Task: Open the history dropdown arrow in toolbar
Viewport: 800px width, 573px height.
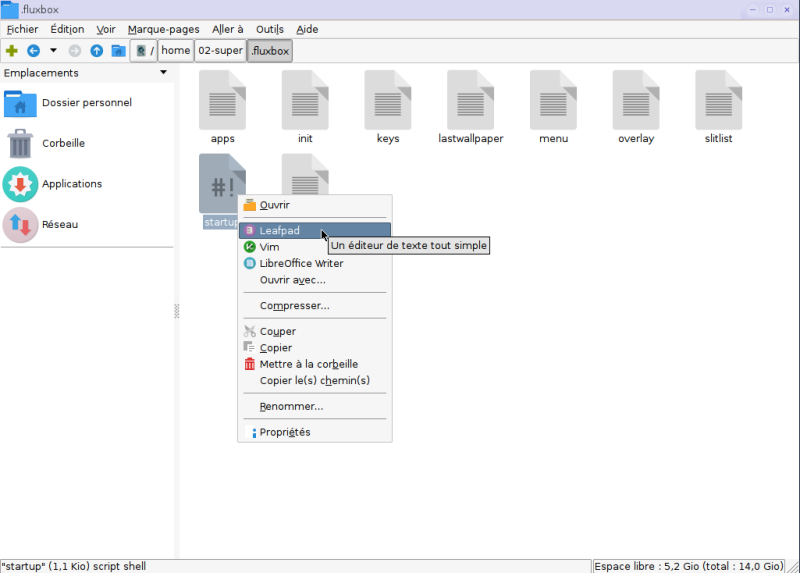Action: (x=53, y=51)
